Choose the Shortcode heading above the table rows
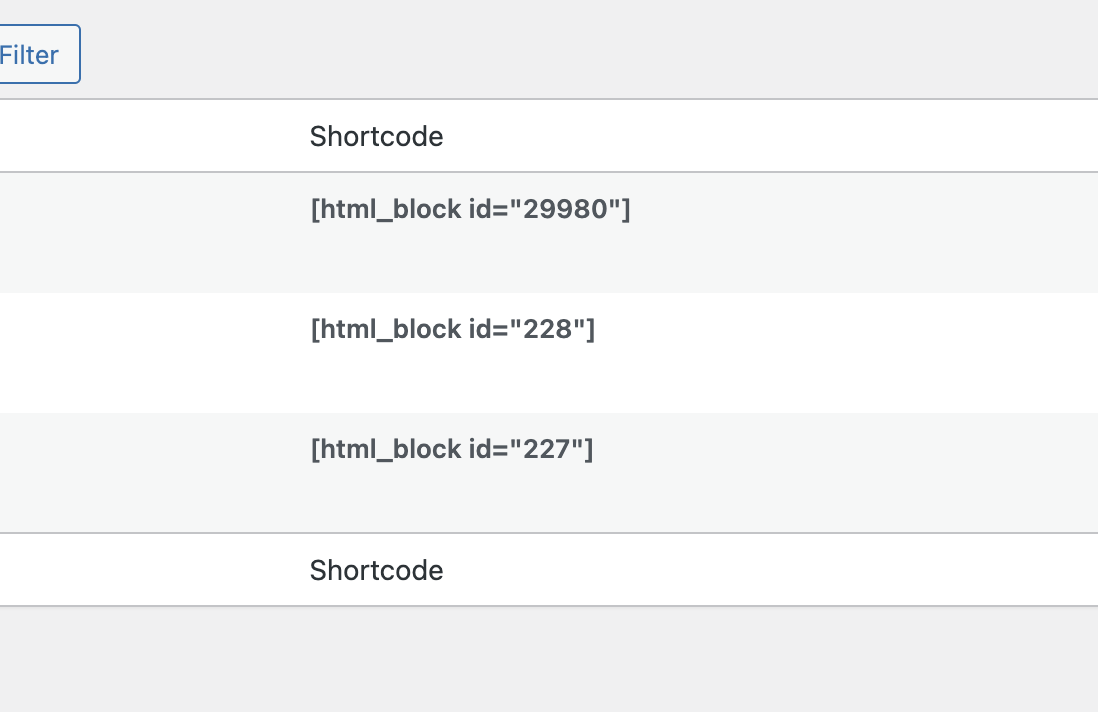1098x712 pixels. 376,136
